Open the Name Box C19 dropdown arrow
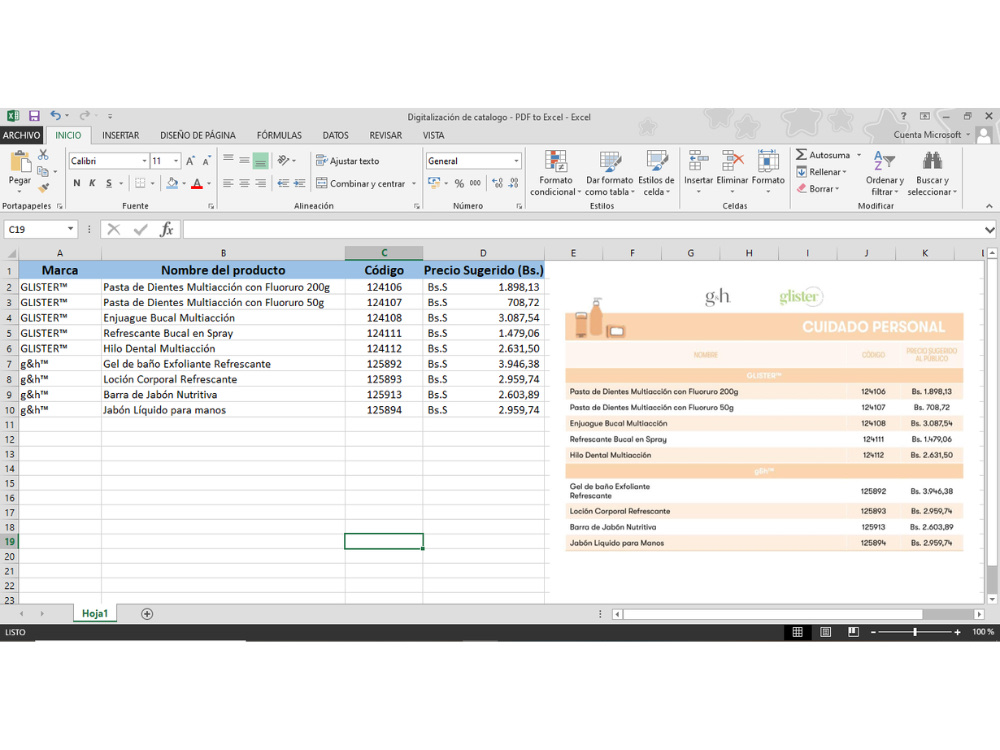Viewport: 1000px width, 750px height. click(x=70, y=230)
